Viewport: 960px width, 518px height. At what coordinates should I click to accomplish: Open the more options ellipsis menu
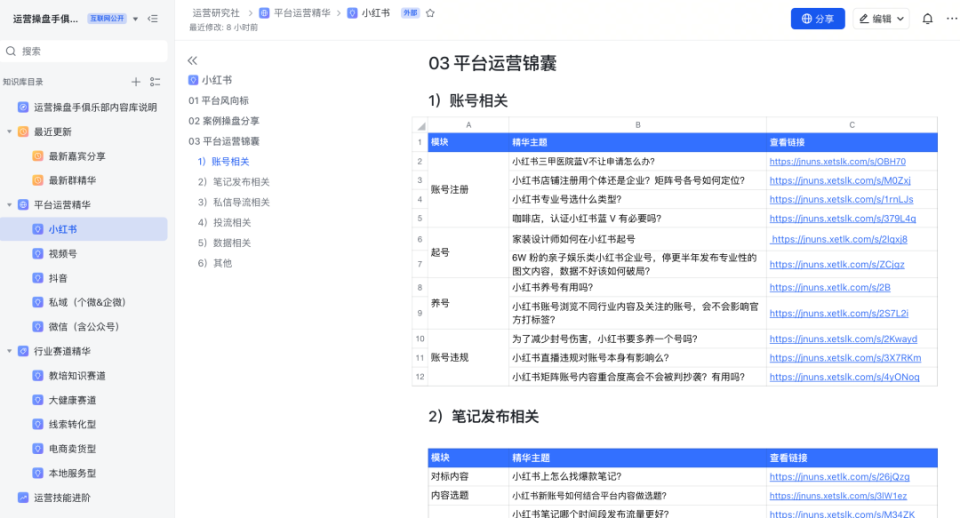(951, 18)
